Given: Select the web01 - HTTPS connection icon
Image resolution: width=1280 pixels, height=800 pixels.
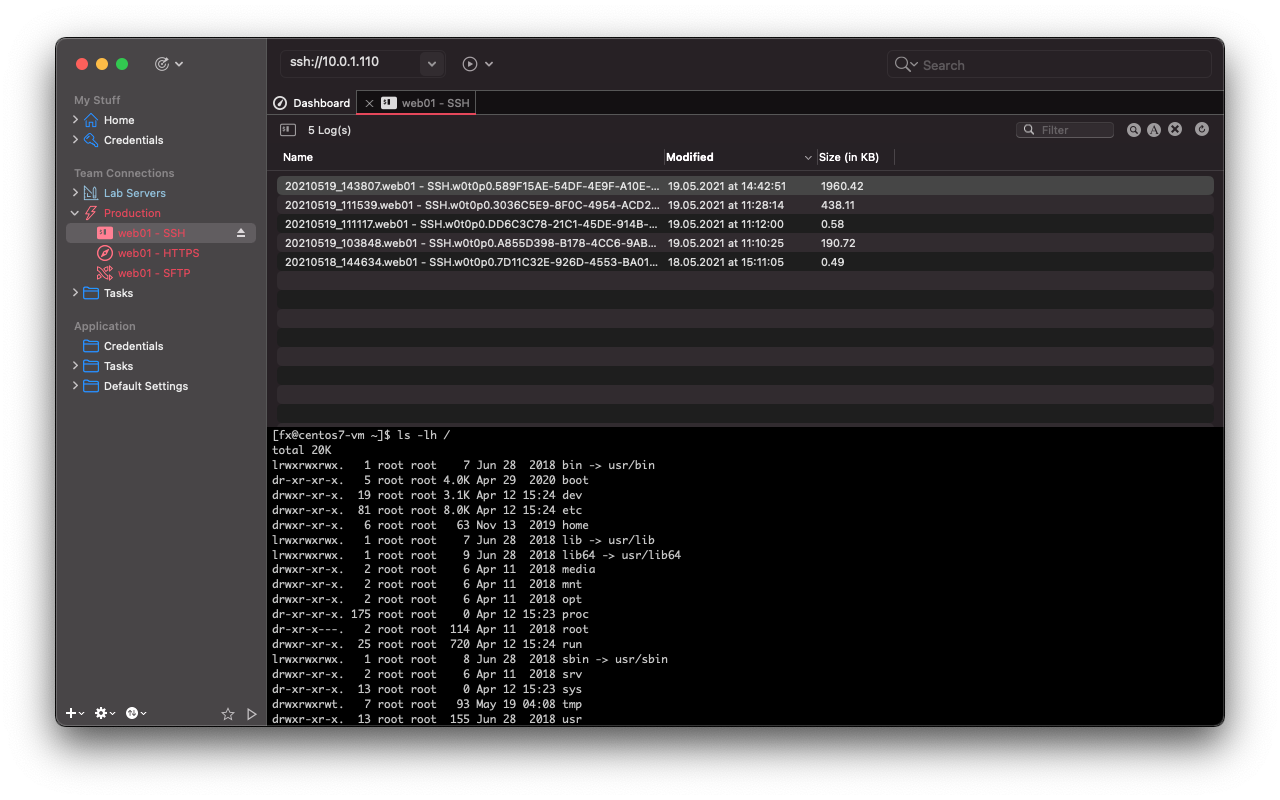Looking at the screenshot, I should 104,253.
